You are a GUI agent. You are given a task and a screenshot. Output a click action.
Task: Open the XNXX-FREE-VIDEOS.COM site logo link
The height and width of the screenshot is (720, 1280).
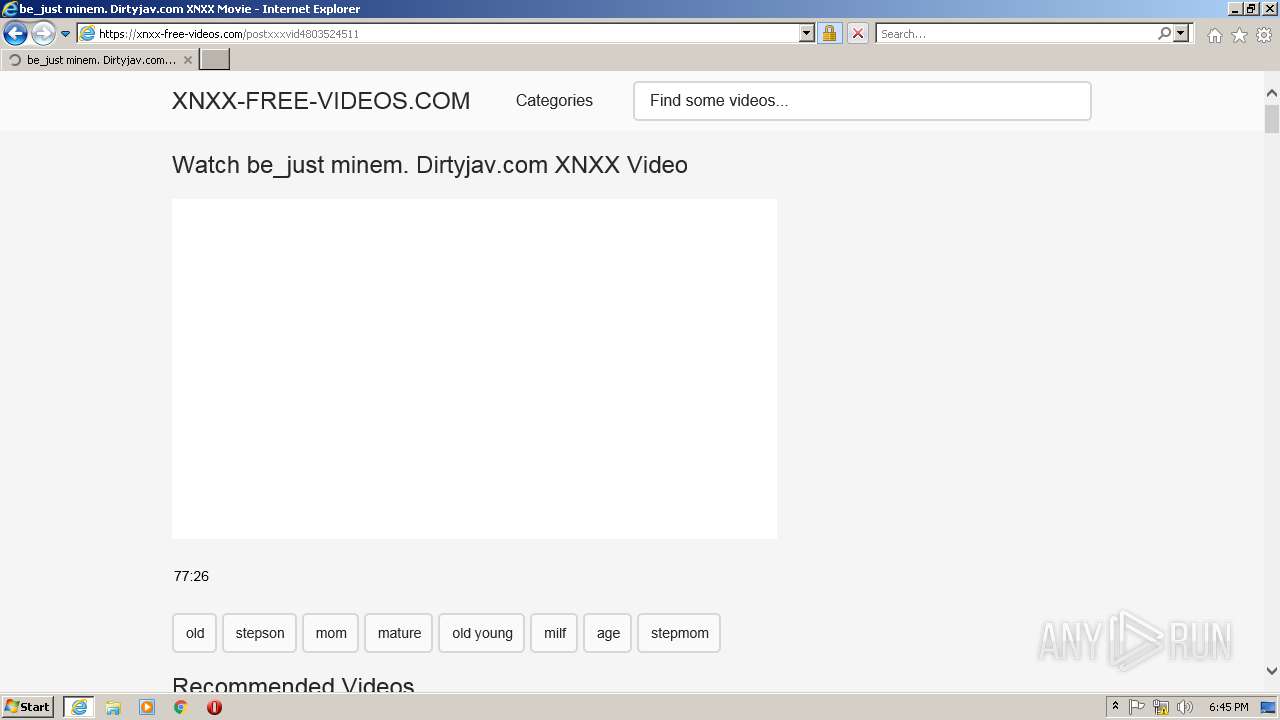point(321,101)
